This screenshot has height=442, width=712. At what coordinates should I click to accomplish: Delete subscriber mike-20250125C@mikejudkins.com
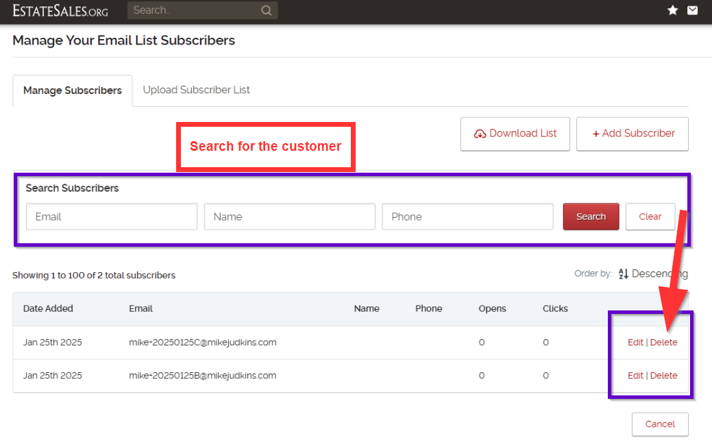tap(663, 343)
